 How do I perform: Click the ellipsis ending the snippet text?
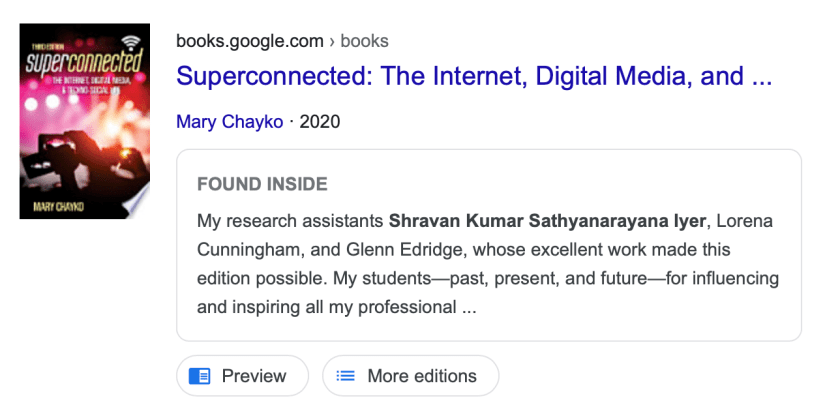[x=469, y=307]
